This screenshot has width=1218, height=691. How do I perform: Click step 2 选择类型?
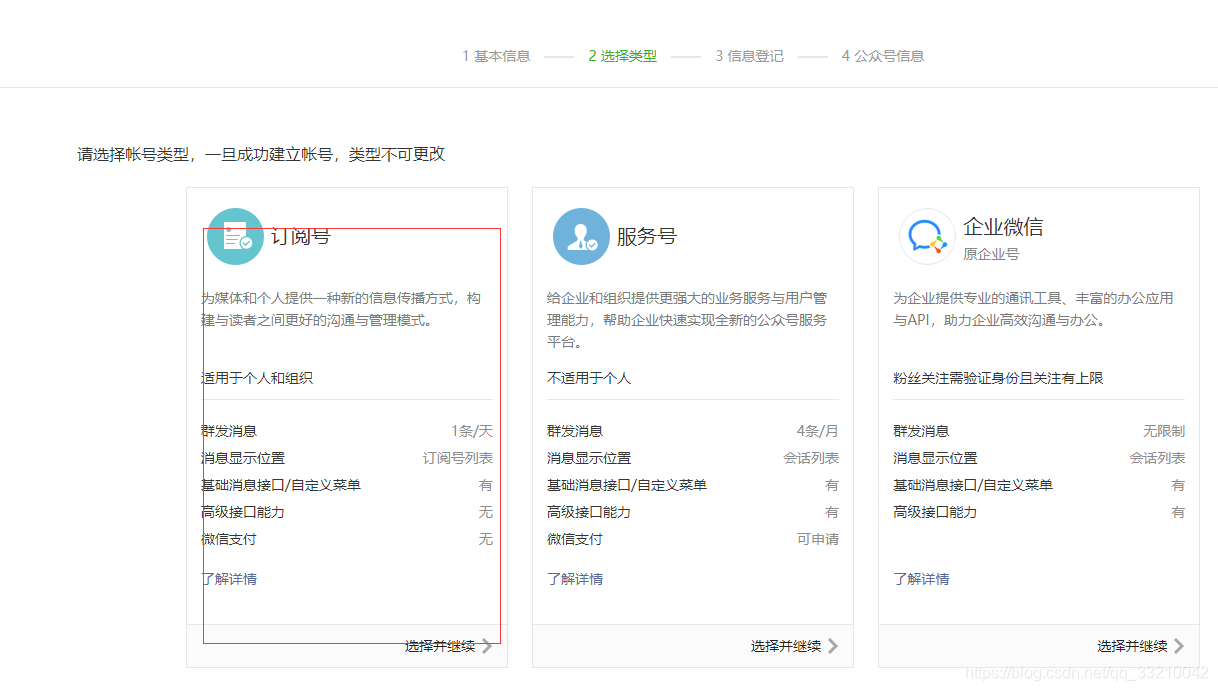tap(623, 56)
